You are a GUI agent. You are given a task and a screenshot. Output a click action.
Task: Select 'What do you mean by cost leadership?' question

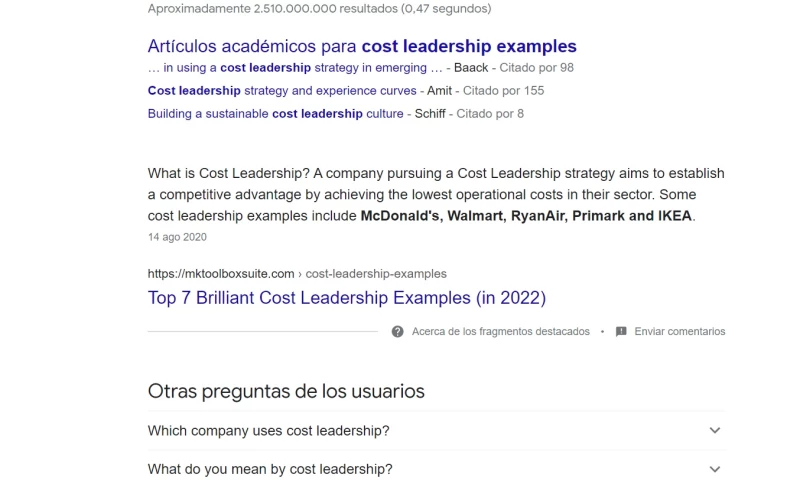(270, 469)
